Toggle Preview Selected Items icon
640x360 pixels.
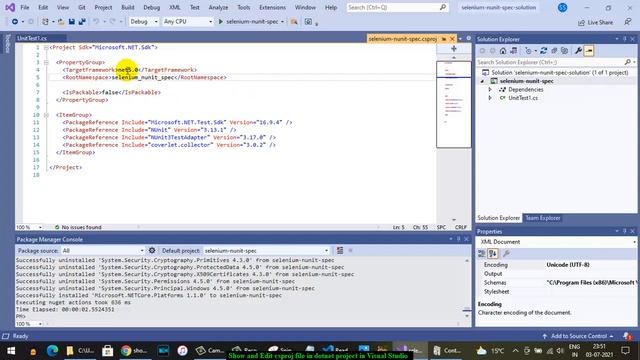(x=589, y=51)
